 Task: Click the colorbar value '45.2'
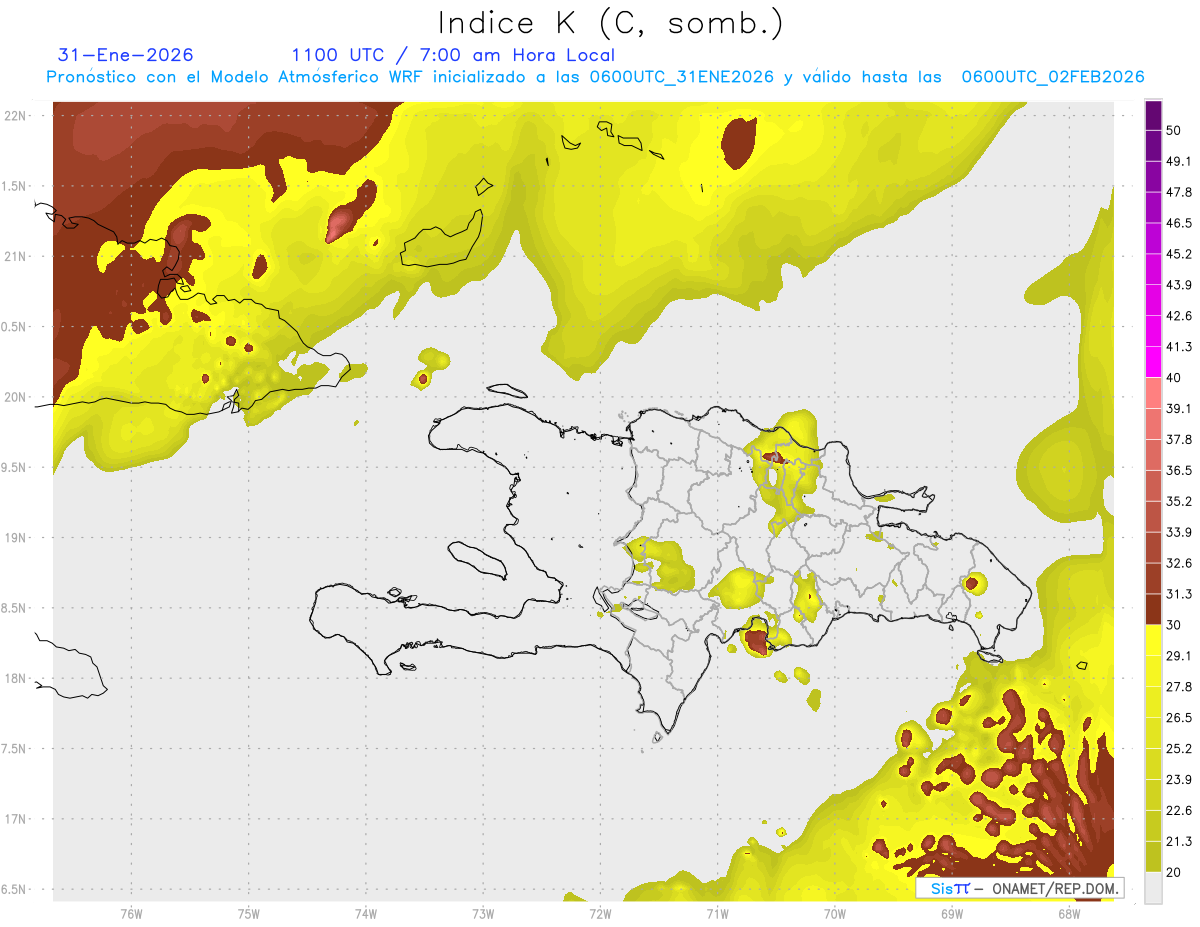(1178, 254)
